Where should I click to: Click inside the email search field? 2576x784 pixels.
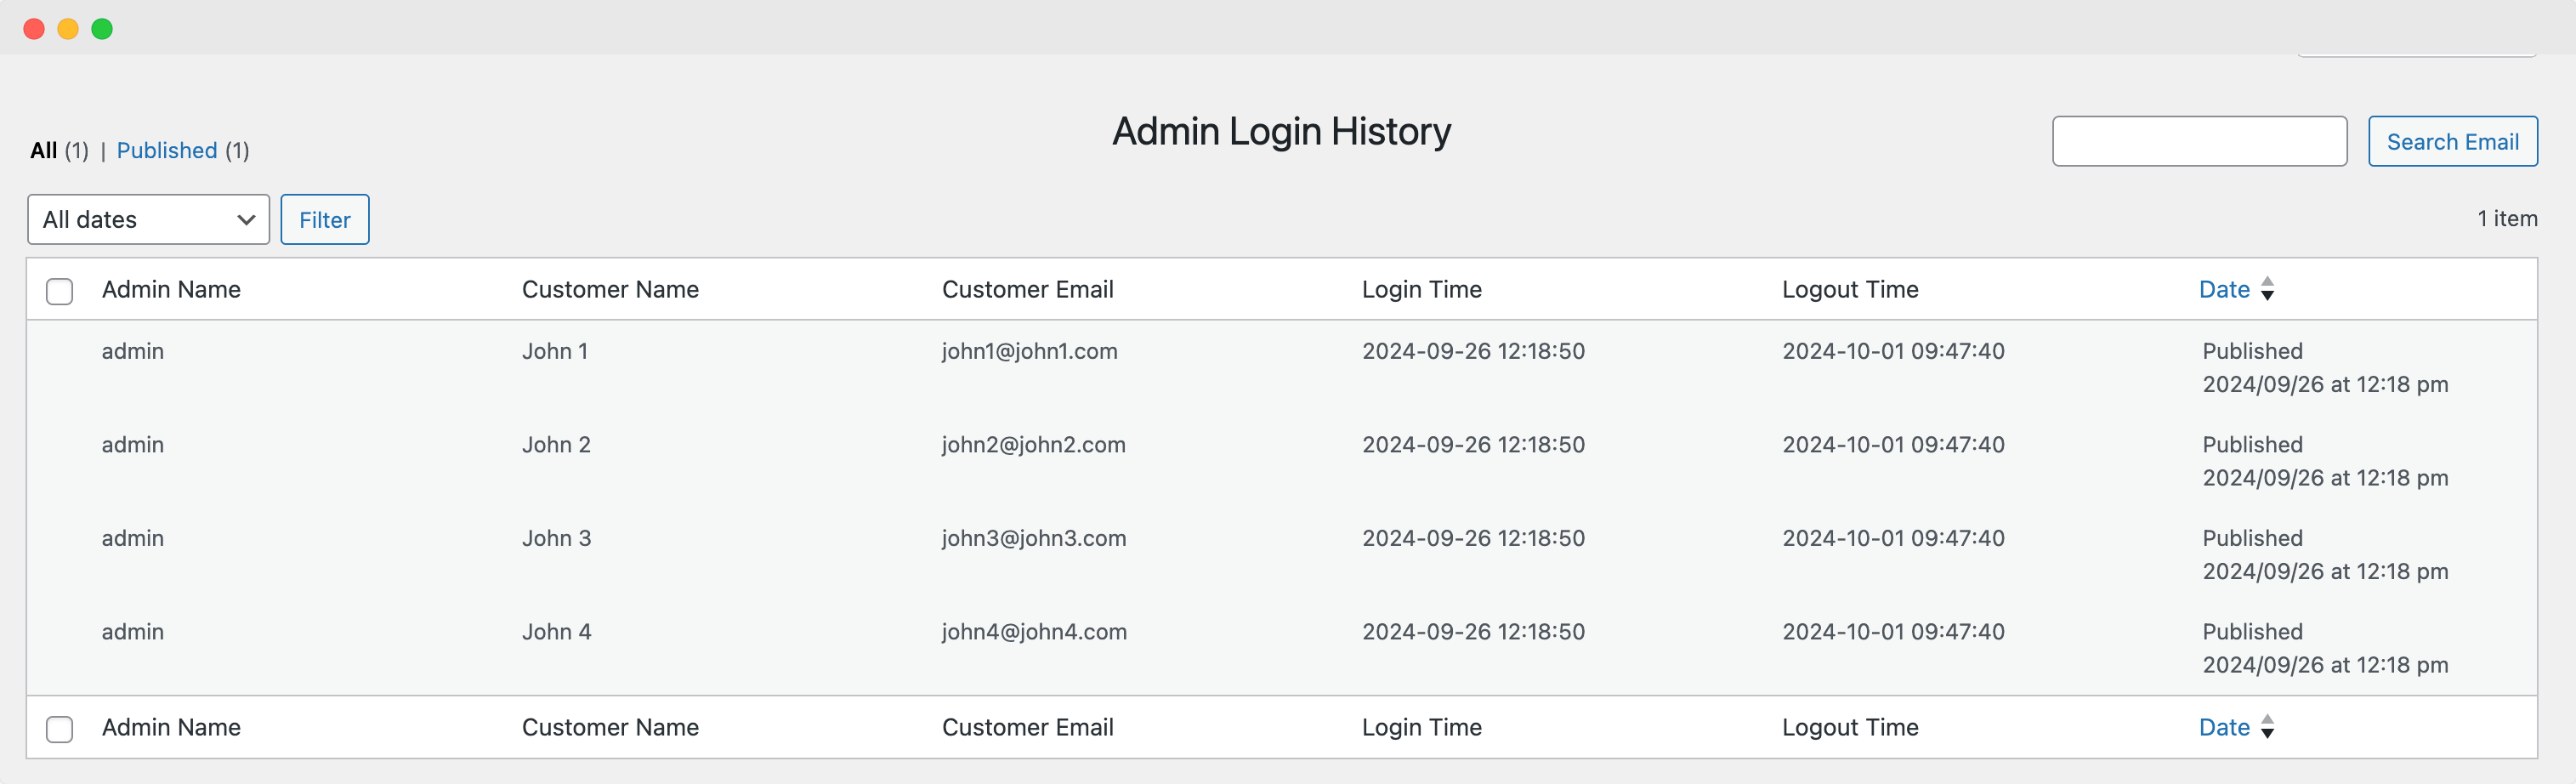click(x=2199, y=141)
